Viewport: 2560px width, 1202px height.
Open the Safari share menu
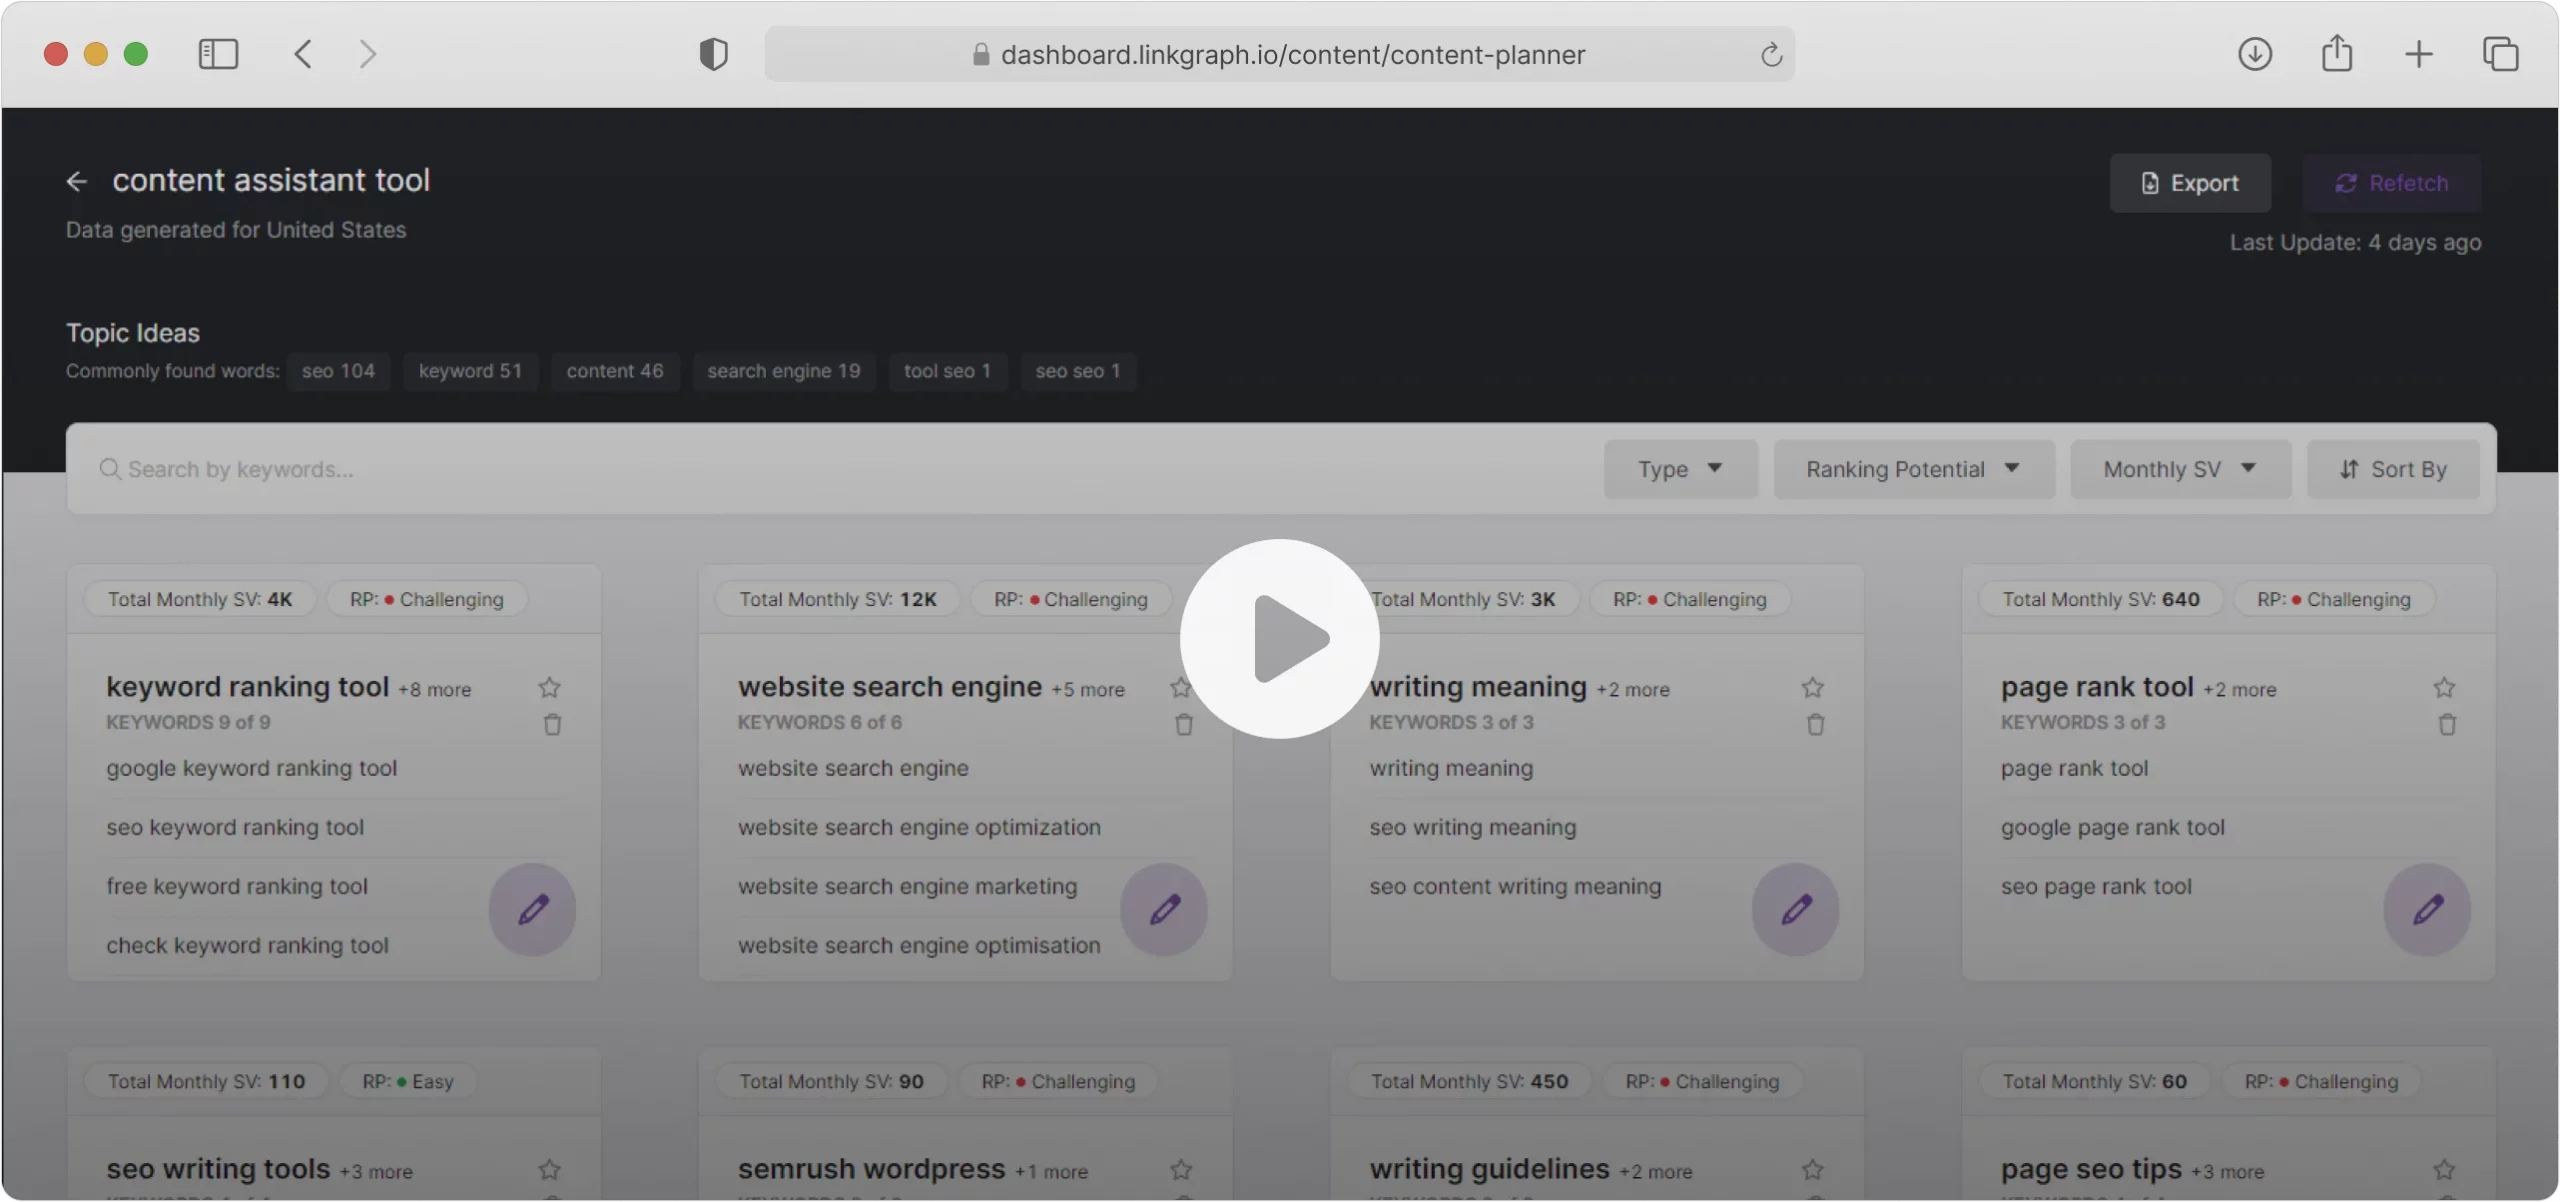[2337, 53]
